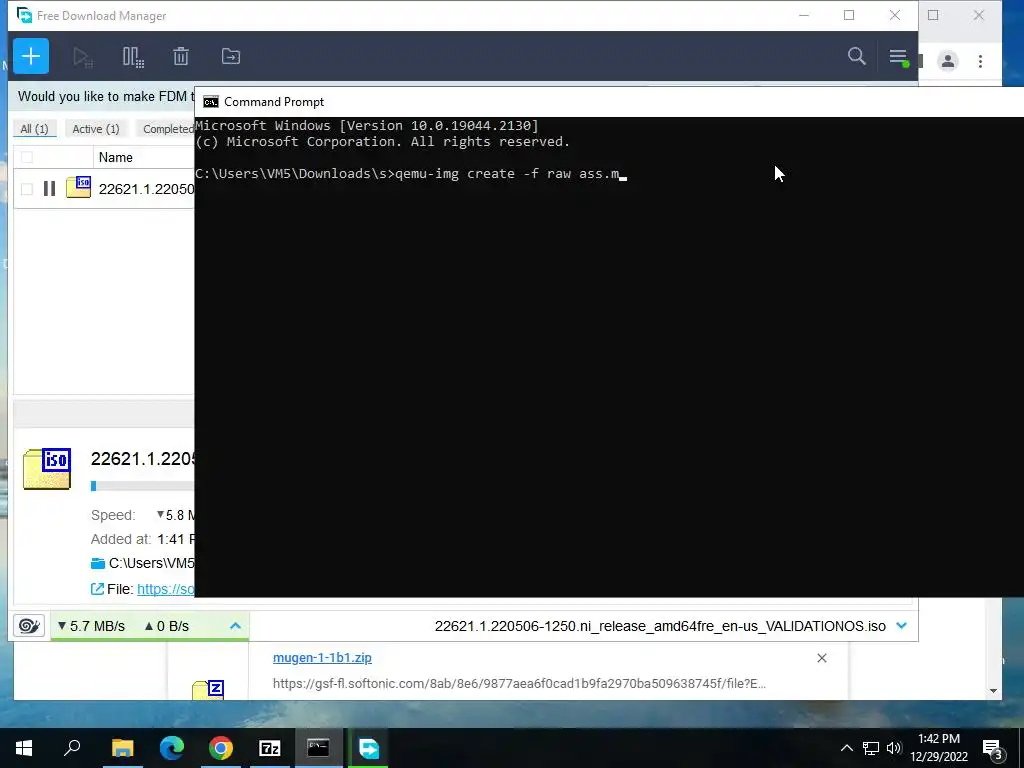Click the File: https link in details
The image size is (1024, 768).
[165, 589]
